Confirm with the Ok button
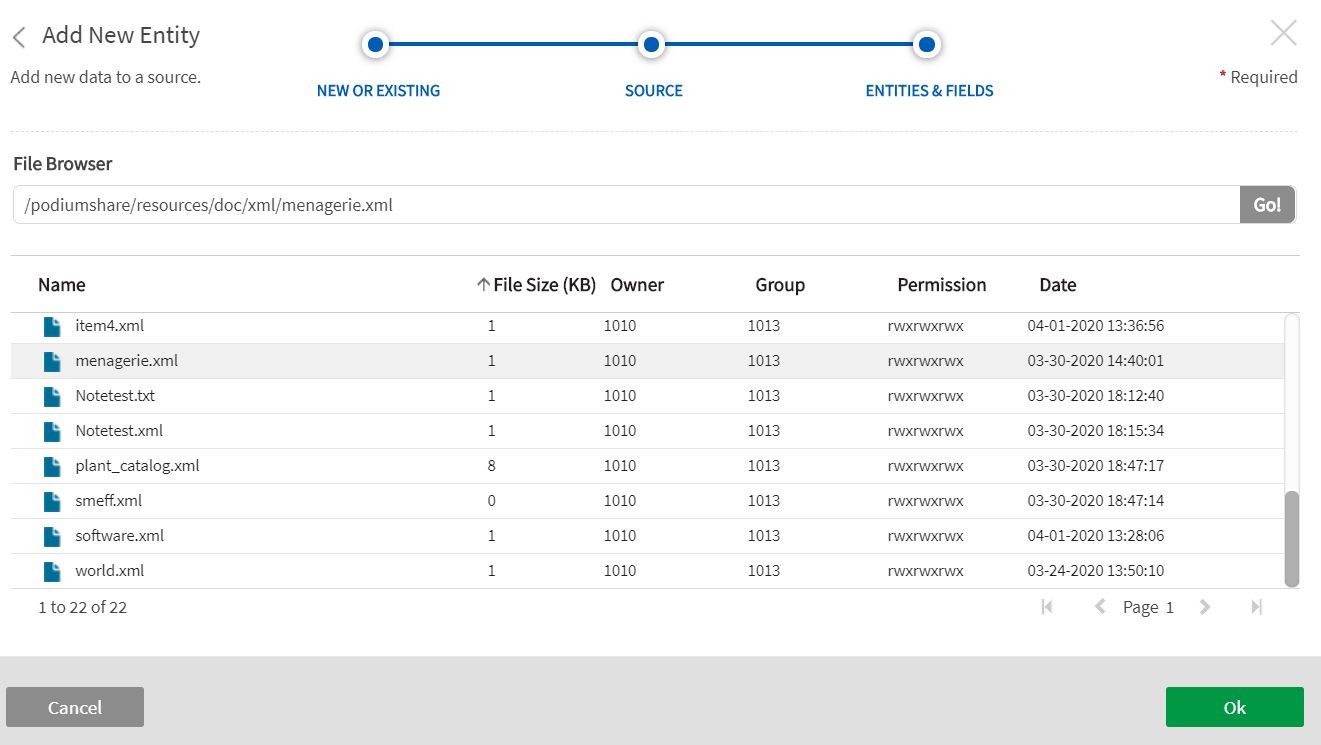The image size is (1321, 745). (x=1235, y=707)
